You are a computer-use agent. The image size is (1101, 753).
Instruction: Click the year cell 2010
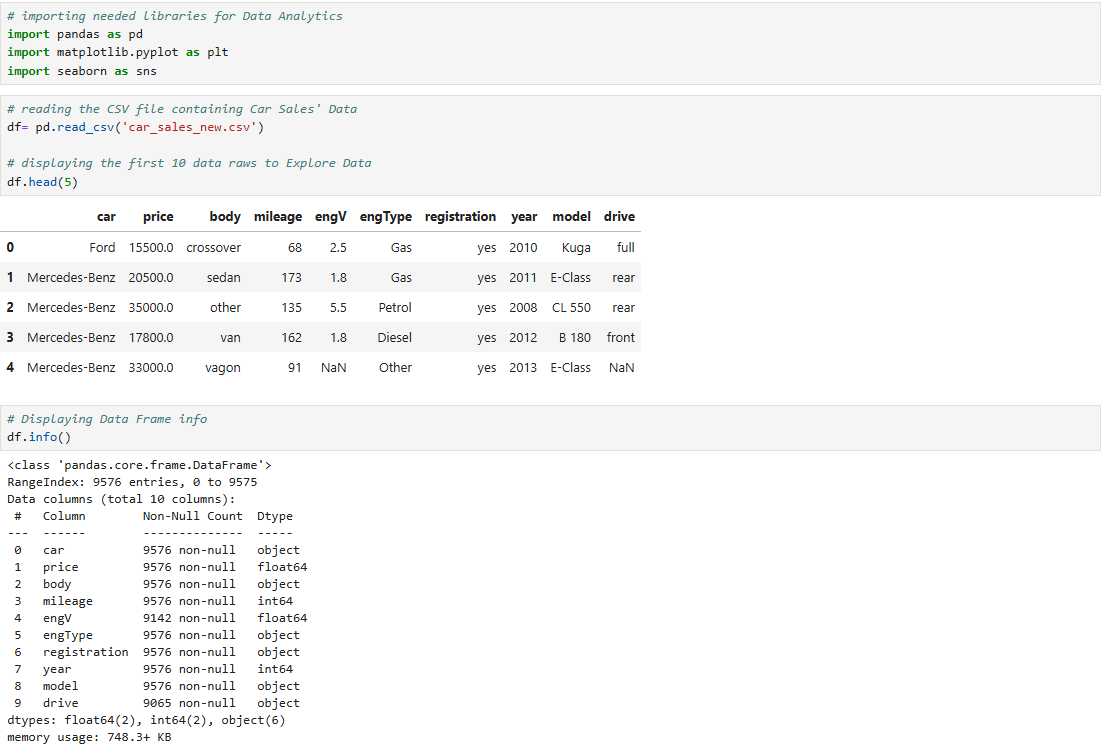[x=523, y=247]
